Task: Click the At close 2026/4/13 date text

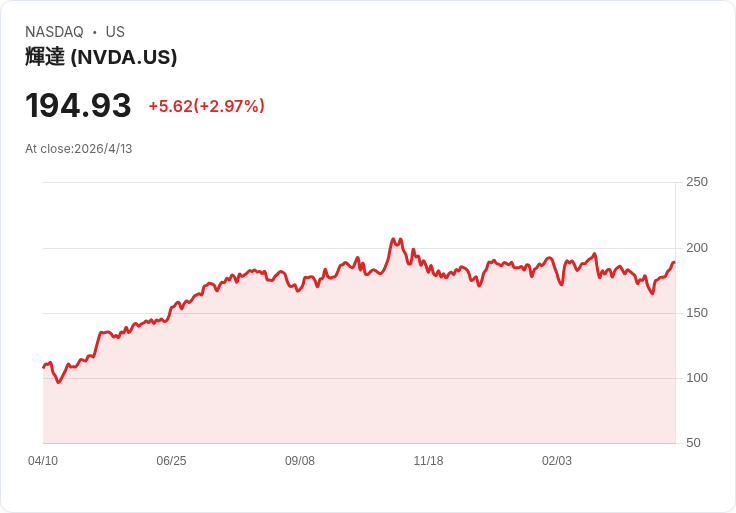Action: (x=79, y=149)
